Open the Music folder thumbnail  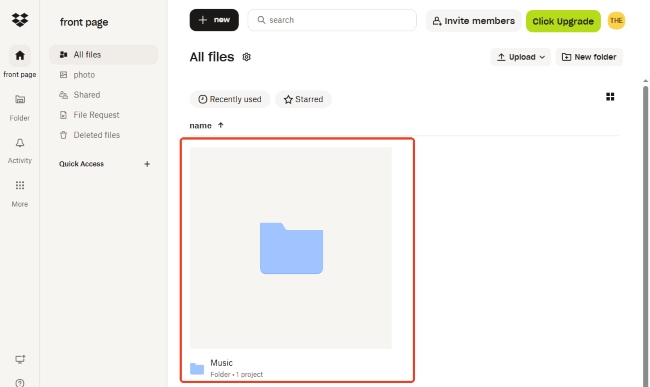pyautogui.click(x=291, y=248)
